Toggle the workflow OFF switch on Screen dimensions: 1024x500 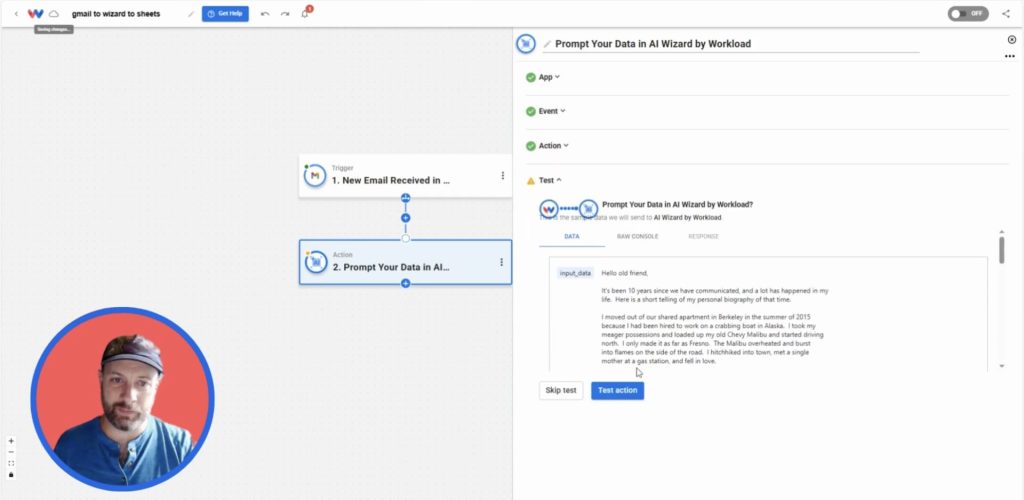[968, 14]
